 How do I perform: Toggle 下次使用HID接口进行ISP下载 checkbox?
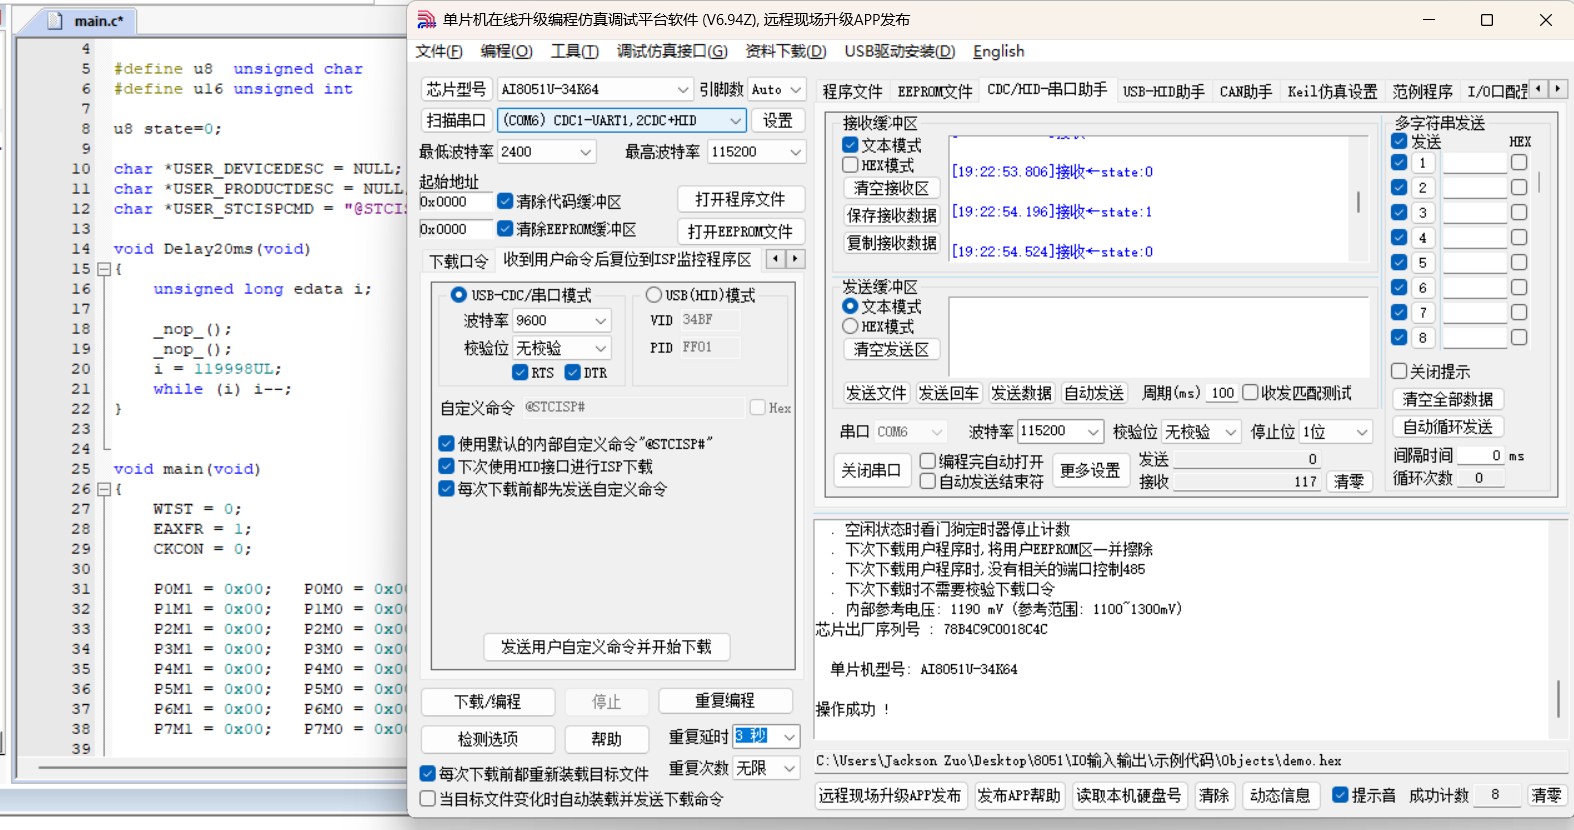[446, 466]
